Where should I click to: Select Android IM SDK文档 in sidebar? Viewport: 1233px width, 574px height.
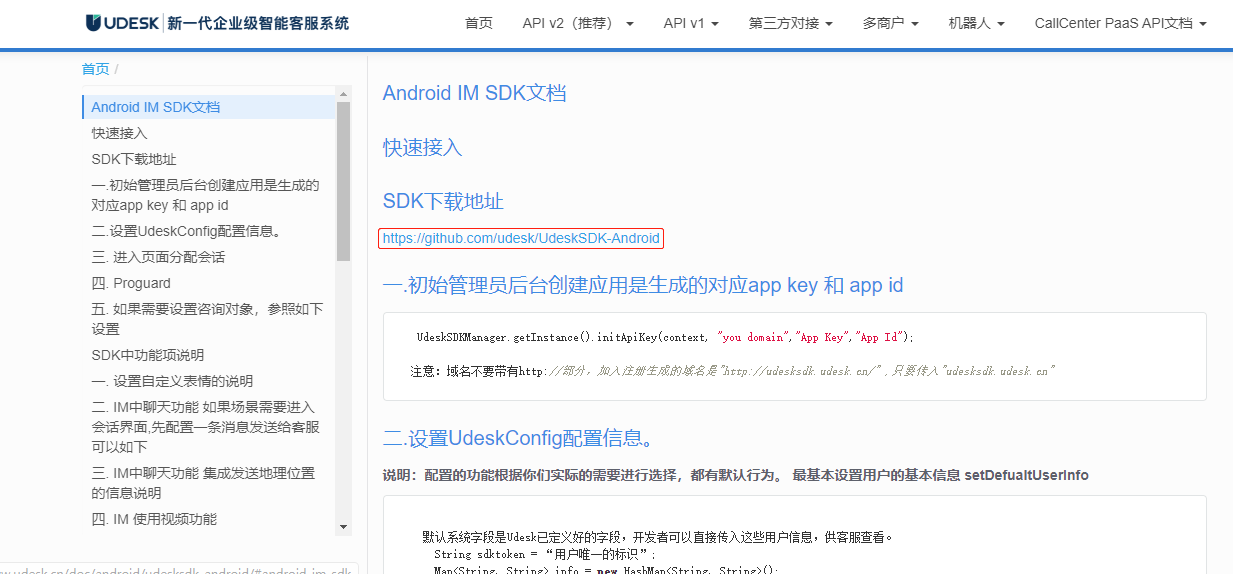pyautogui.click(x=209, y=107)
